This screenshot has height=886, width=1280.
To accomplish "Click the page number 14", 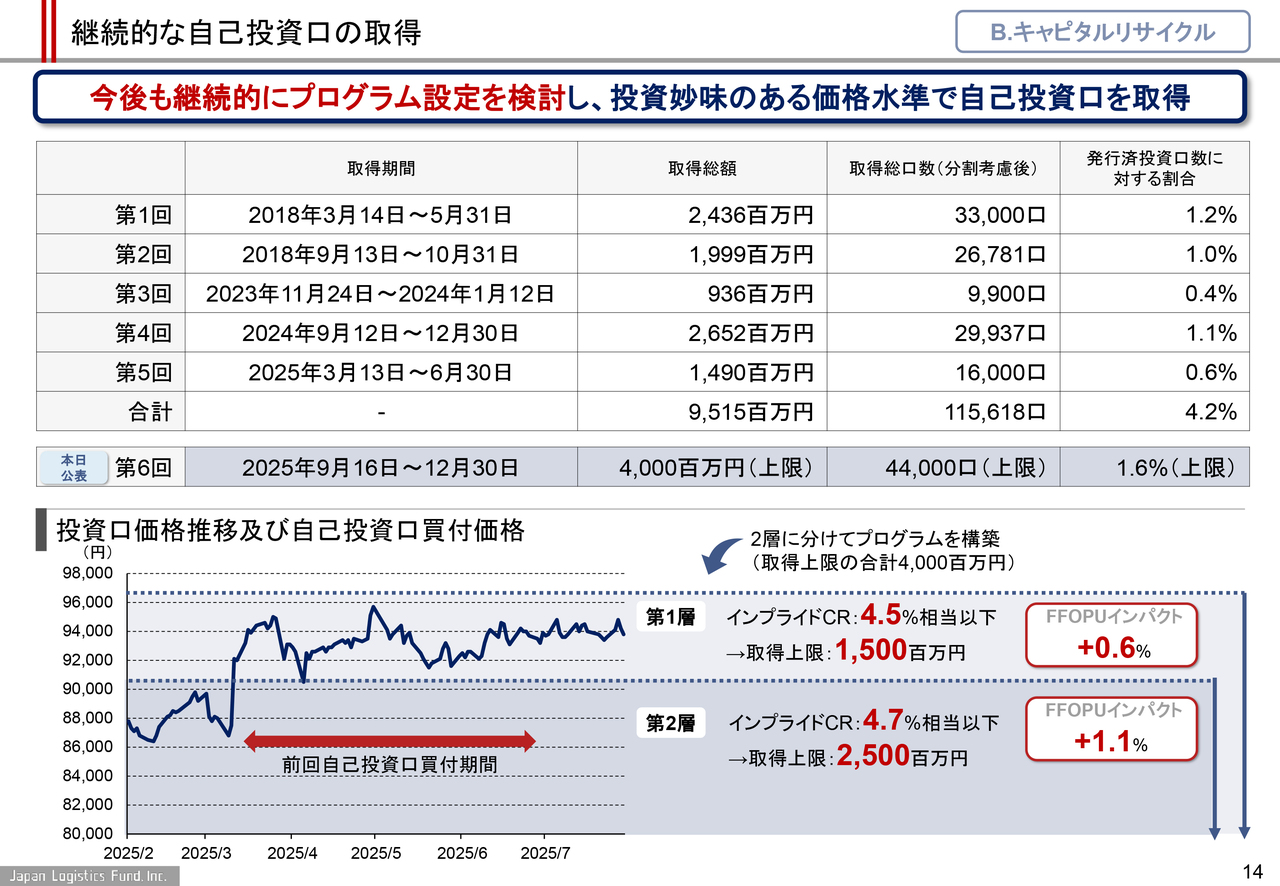I will click(1254, 868).
